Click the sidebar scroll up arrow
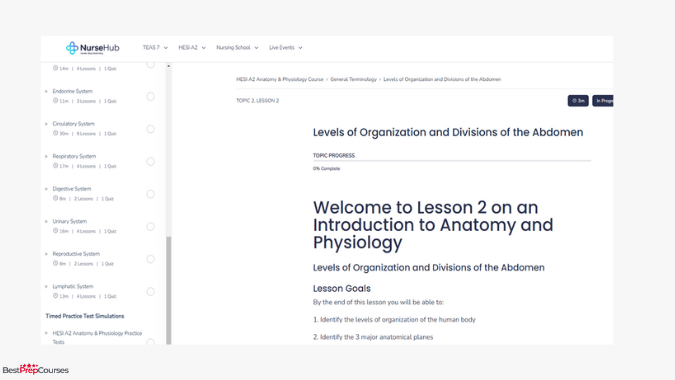This screenshot has height=380, width=675. 169,66
